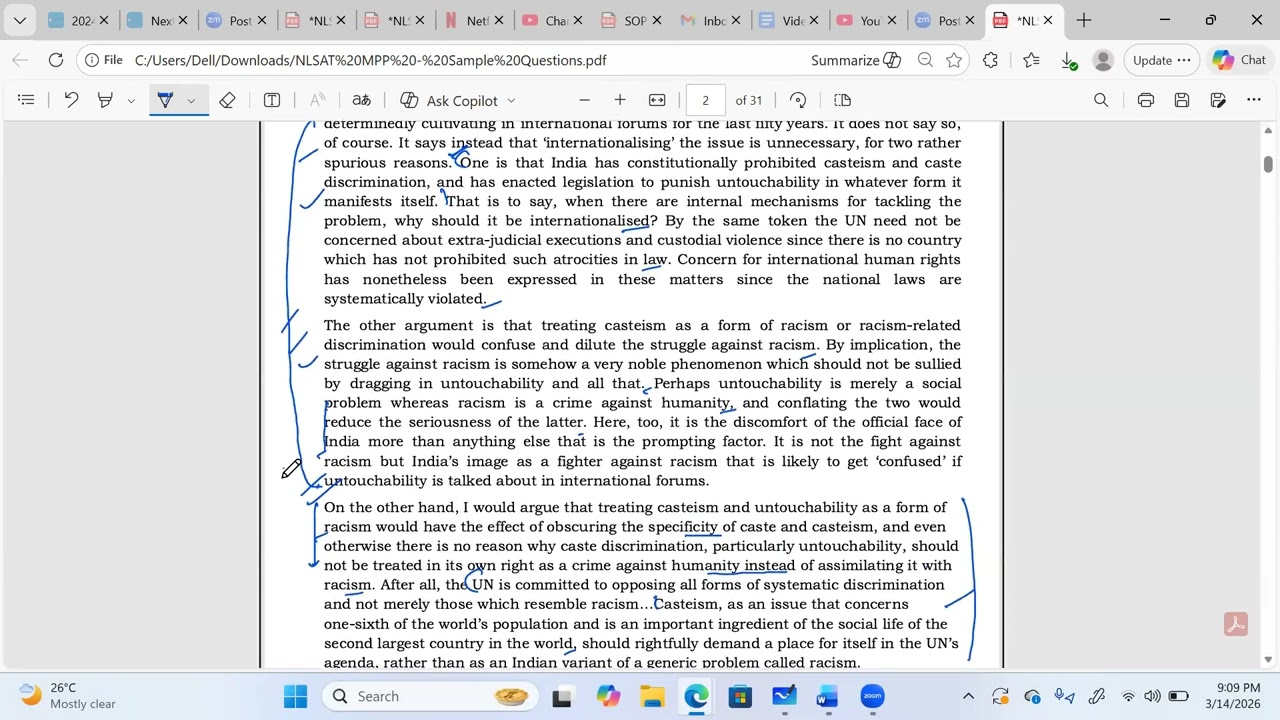Select the Highlight tool
This screenshot has width=1280, height=720.
click(105, 100)
